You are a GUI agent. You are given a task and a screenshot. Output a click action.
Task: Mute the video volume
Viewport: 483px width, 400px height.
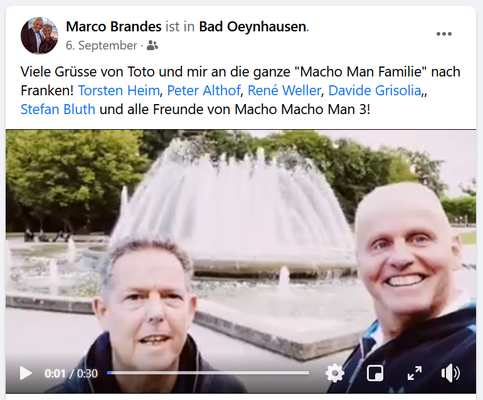[450, 373]
